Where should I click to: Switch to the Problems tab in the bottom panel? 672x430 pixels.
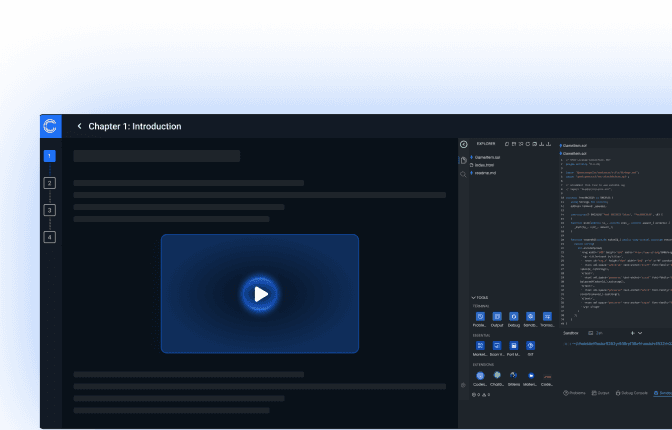point(575,393)
